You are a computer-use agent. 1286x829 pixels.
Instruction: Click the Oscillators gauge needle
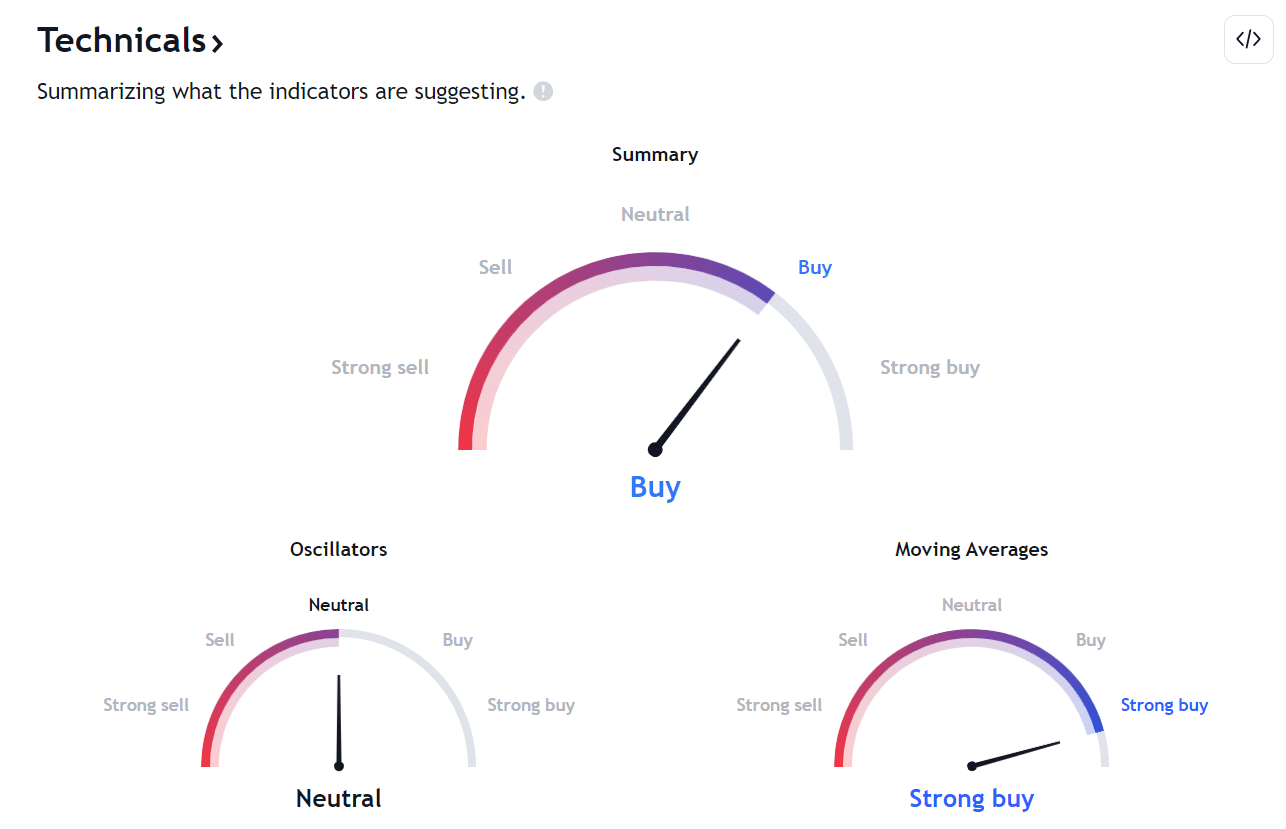339,720
